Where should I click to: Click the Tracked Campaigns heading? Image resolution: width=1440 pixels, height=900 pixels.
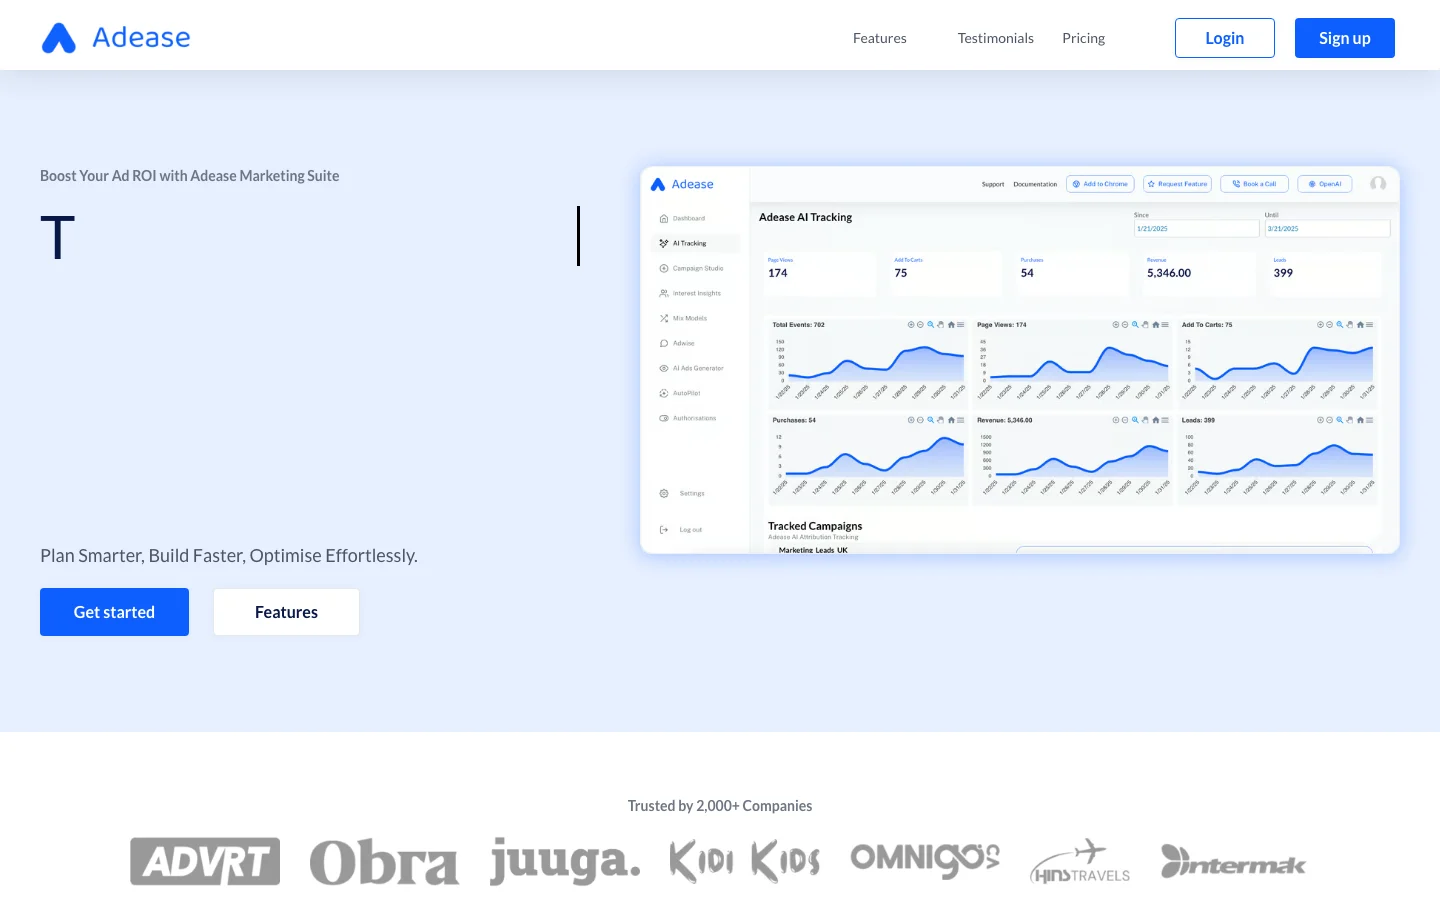(x=815, y=526)
